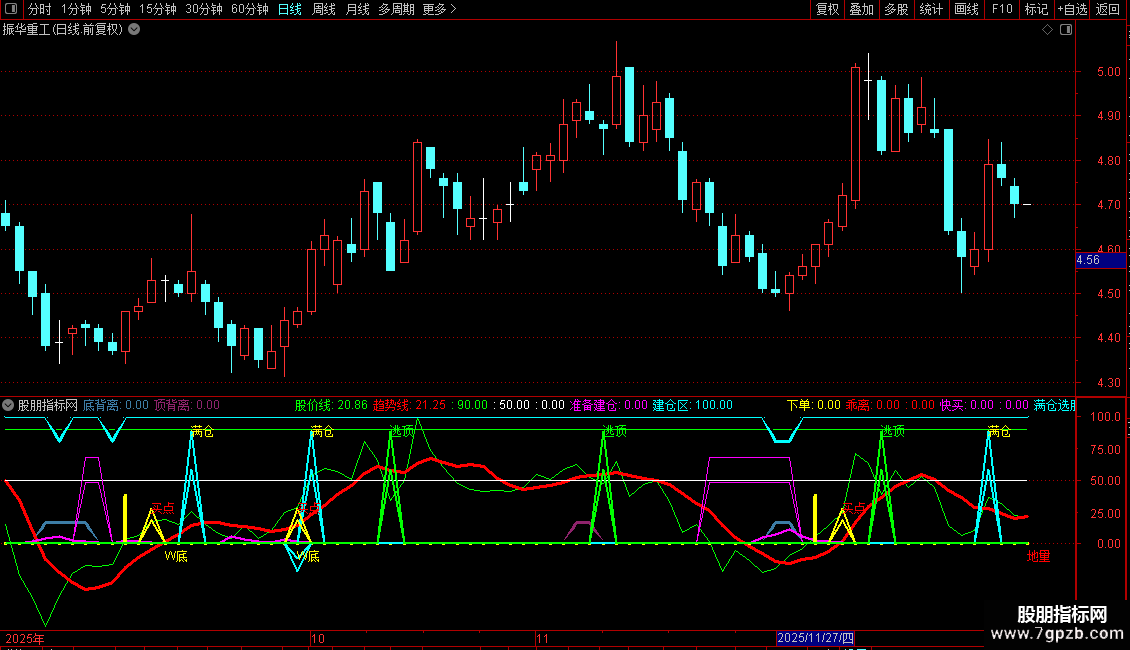The height and width of the screenshot is (650, 1130).
Task: Click the panel layout icon at top-left
Action: (11, 9)
